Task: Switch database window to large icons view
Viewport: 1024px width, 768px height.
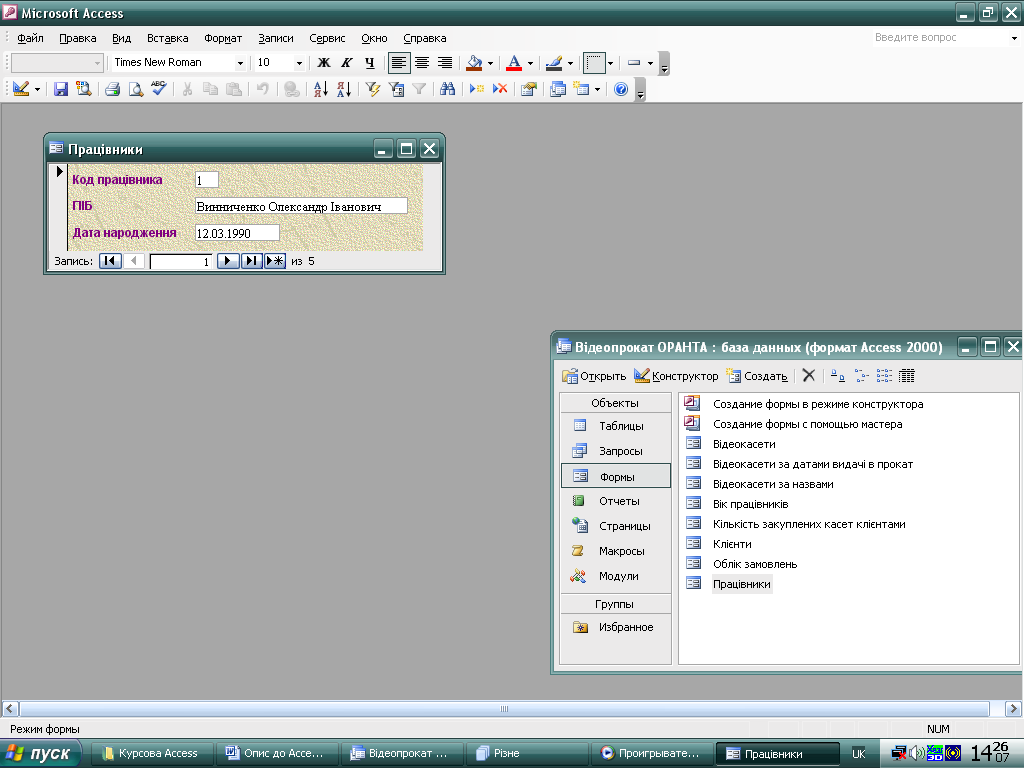Action: (838, 376)
